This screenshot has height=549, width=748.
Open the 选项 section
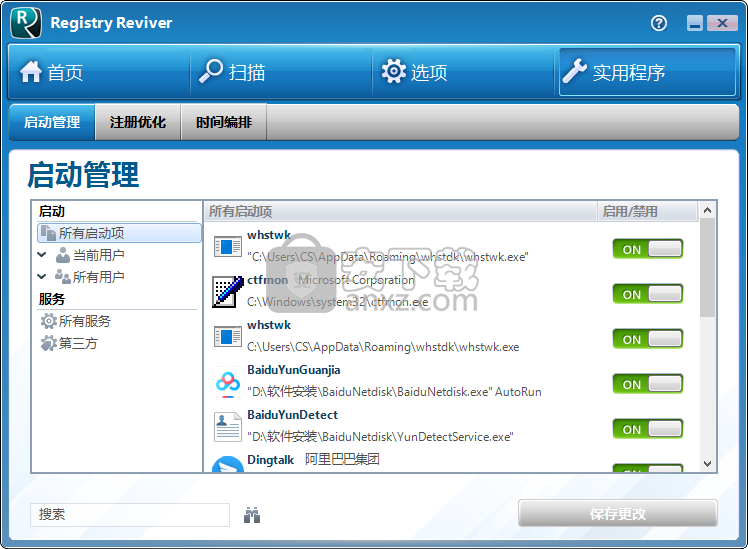click(x=463, y=72)
